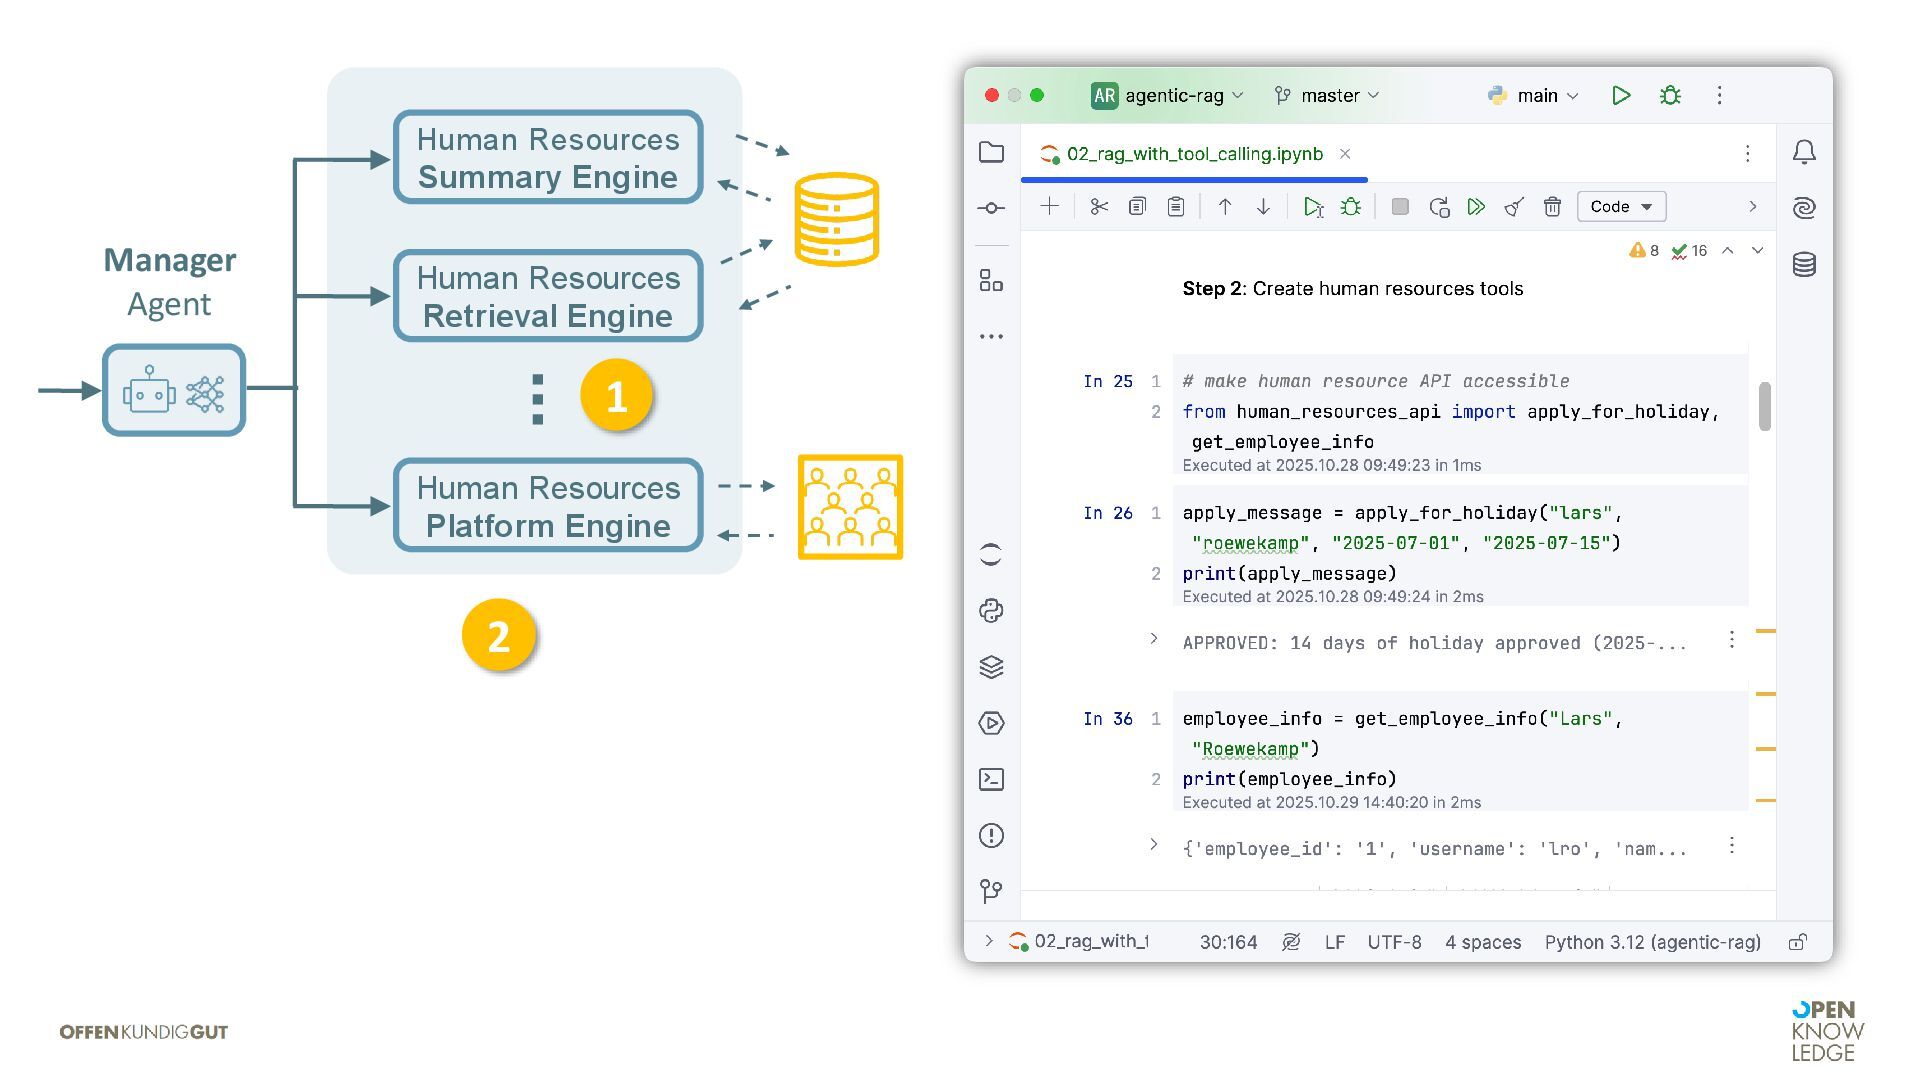Click the UTF-8 encoding indicator
This screenshot has width=1920, height=1080.
click(x=1394, y=942)
